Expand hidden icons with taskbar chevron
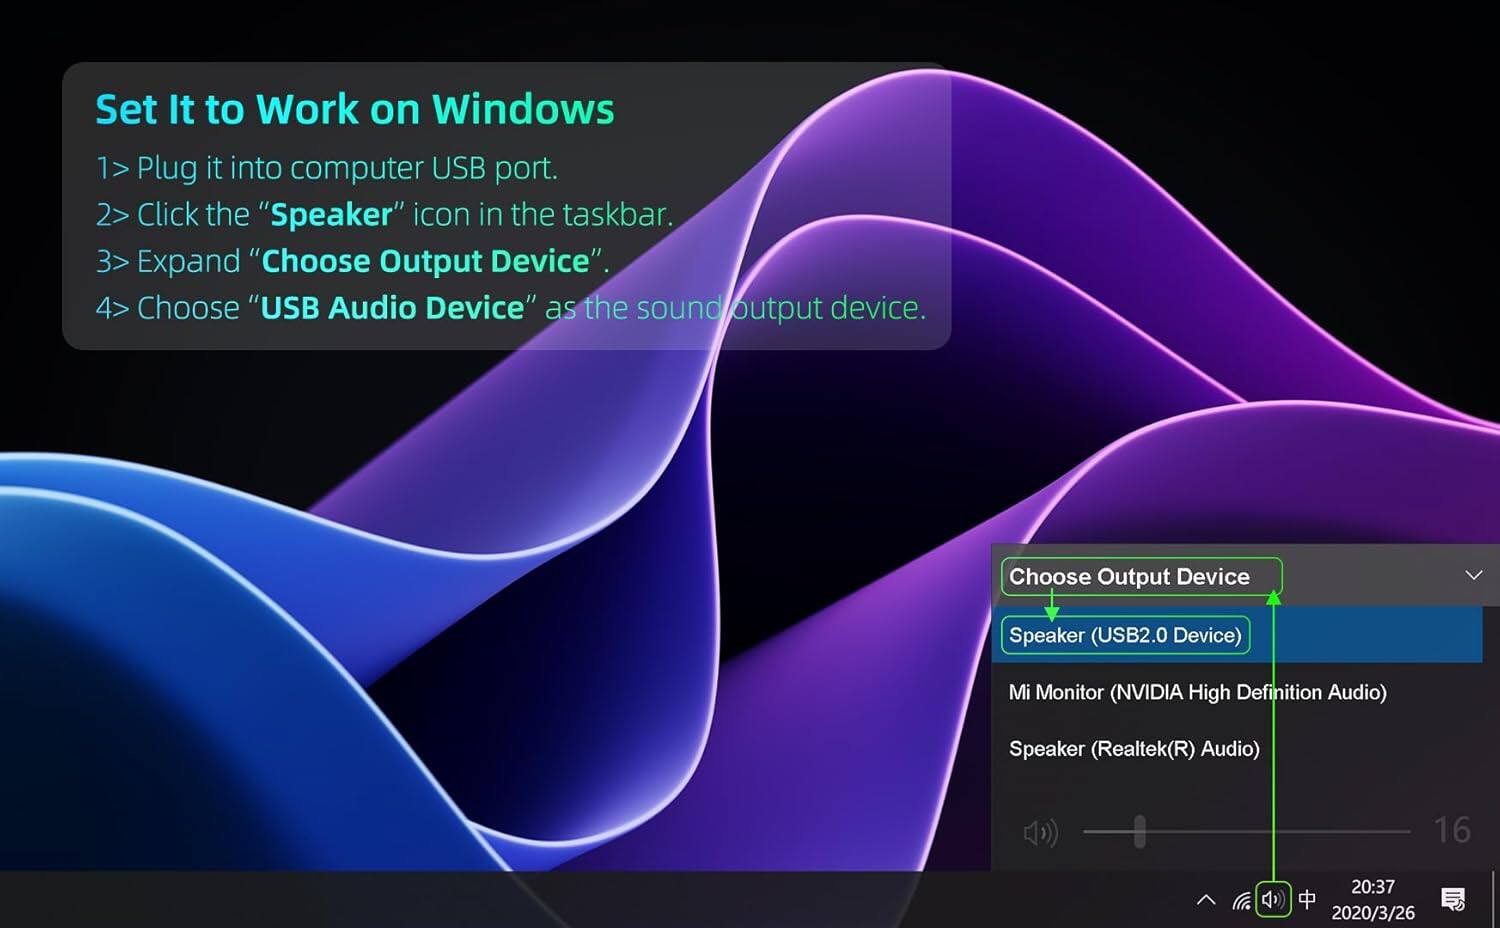This screenshot has width=1500, height=928. point(1205,899)
